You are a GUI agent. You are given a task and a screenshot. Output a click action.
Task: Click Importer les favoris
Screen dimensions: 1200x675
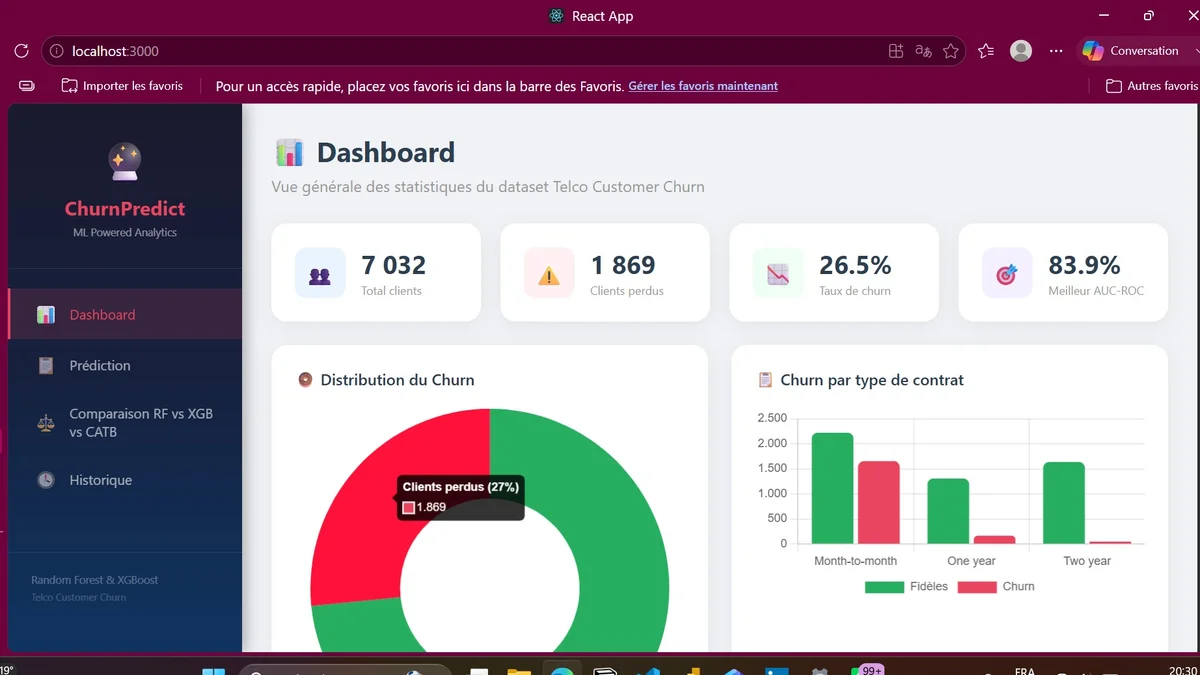click(122, 86)
